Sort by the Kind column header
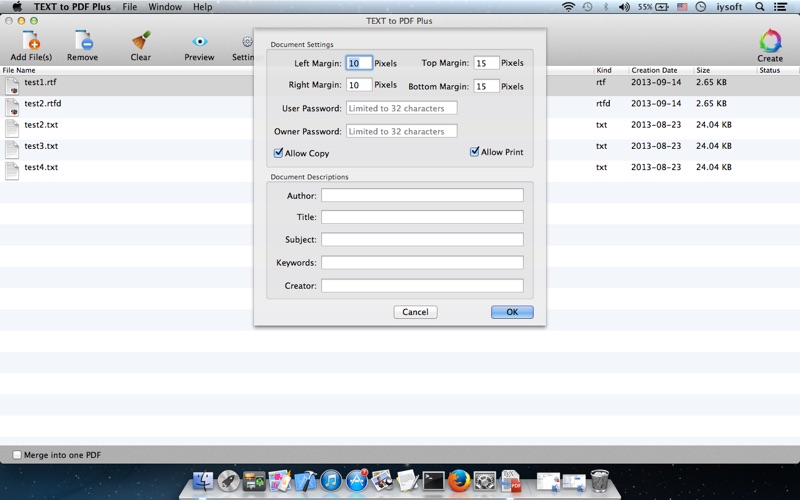The width and height of the screenshot is (800, 500). 604,70
